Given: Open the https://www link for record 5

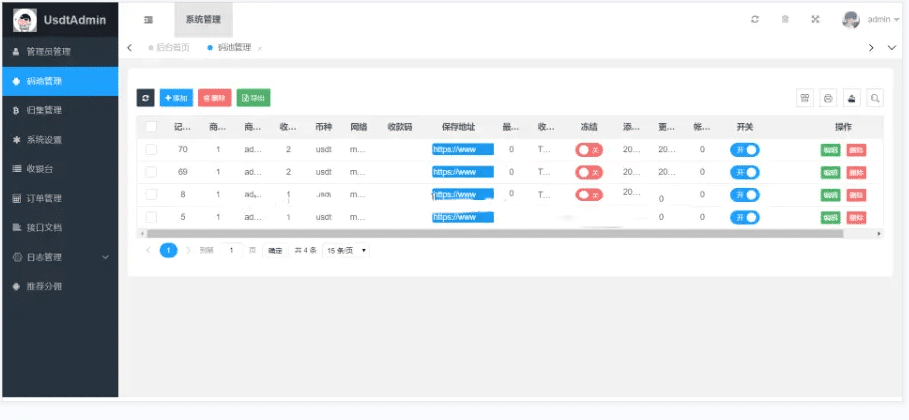Looking at the screenshot, I should tap(463, 218).
